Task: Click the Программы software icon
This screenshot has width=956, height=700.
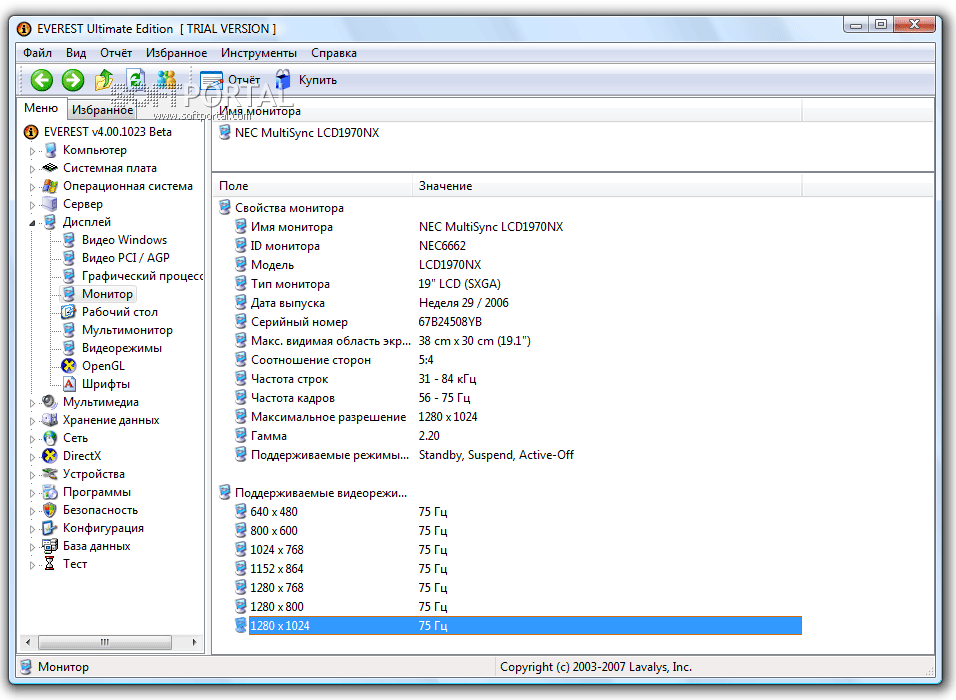Action: [49, 492]
